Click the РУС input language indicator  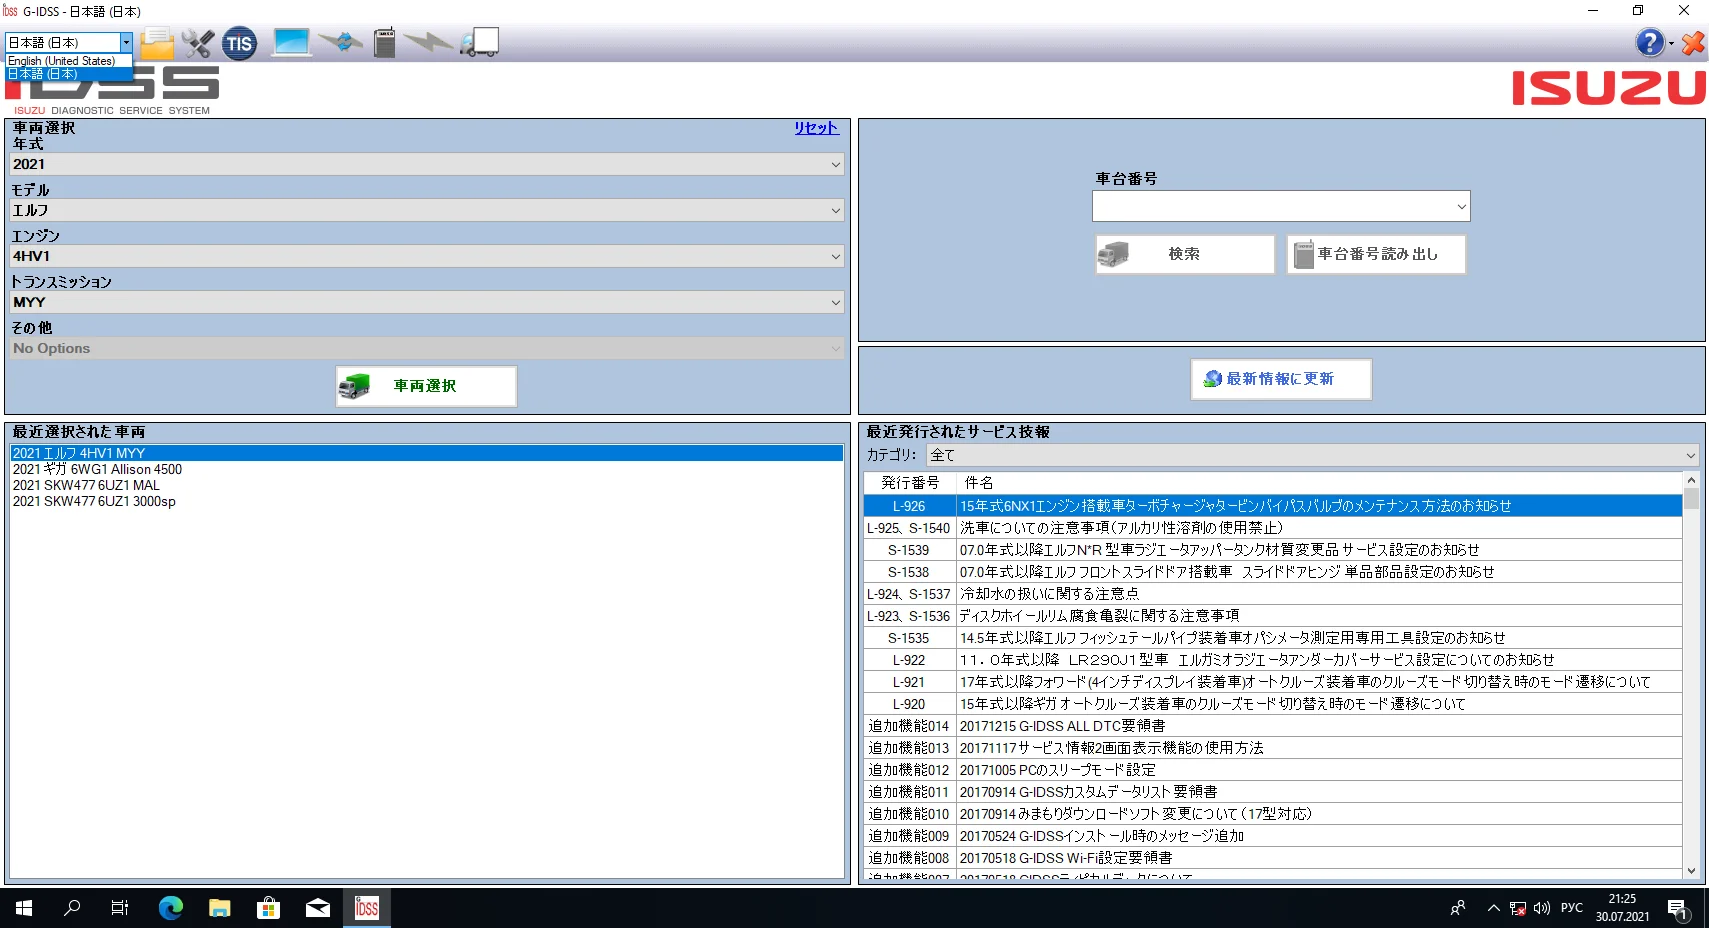pyautogui.click(x=1572, y=908)
